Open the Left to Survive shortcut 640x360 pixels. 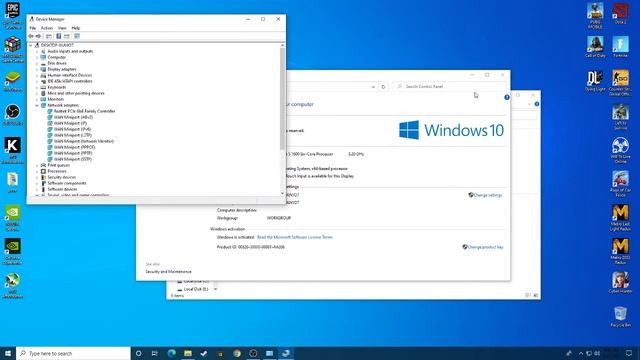point(620,117)
